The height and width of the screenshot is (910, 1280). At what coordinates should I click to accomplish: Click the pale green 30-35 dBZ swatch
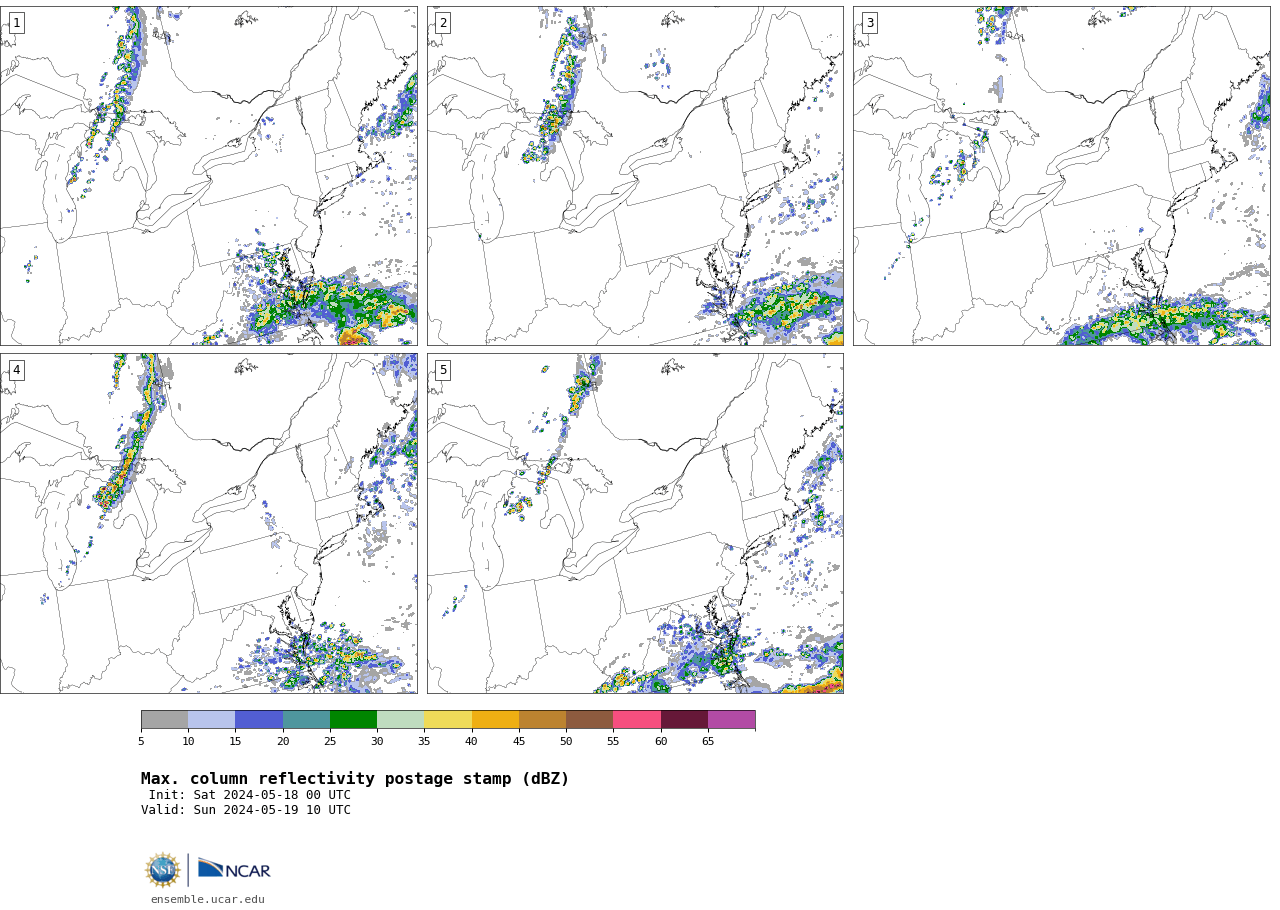click(x=400, y=720)
